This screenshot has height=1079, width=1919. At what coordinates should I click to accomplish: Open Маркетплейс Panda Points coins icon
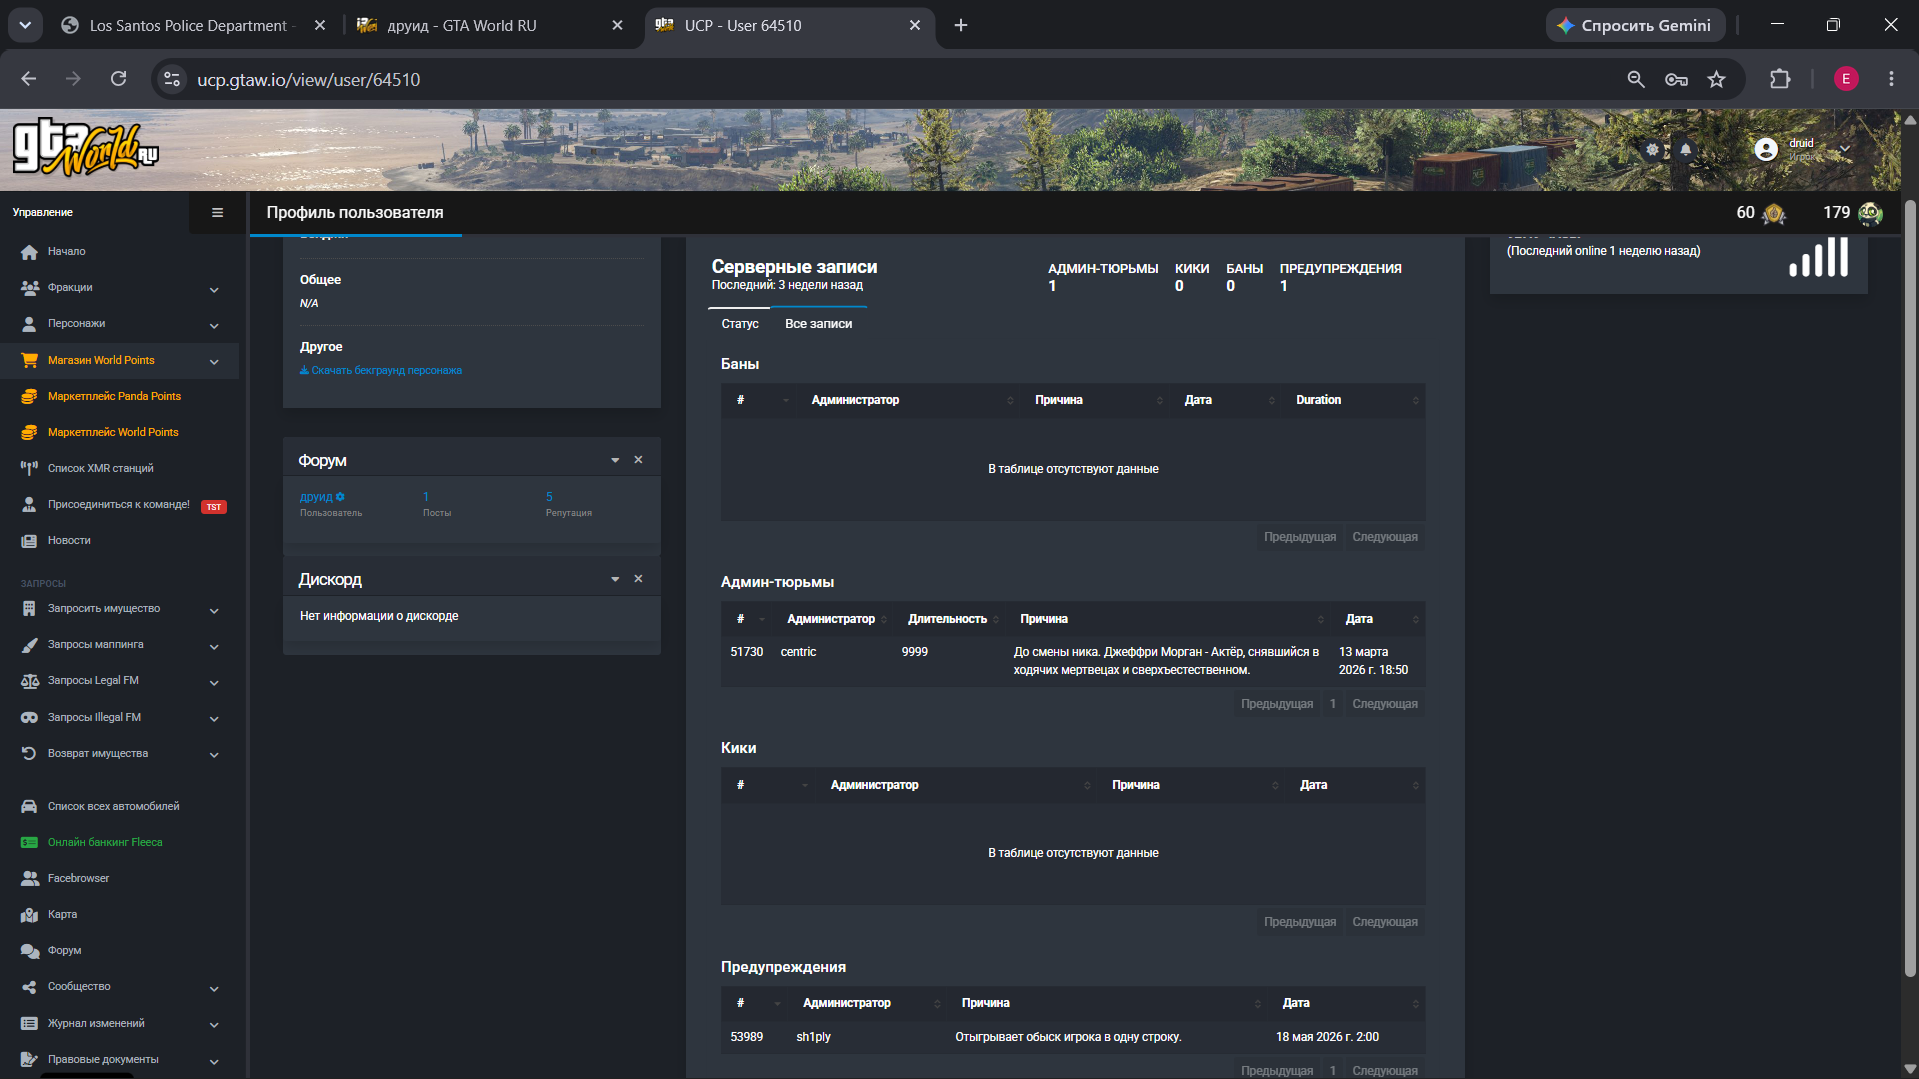click(x=29, y=396)
